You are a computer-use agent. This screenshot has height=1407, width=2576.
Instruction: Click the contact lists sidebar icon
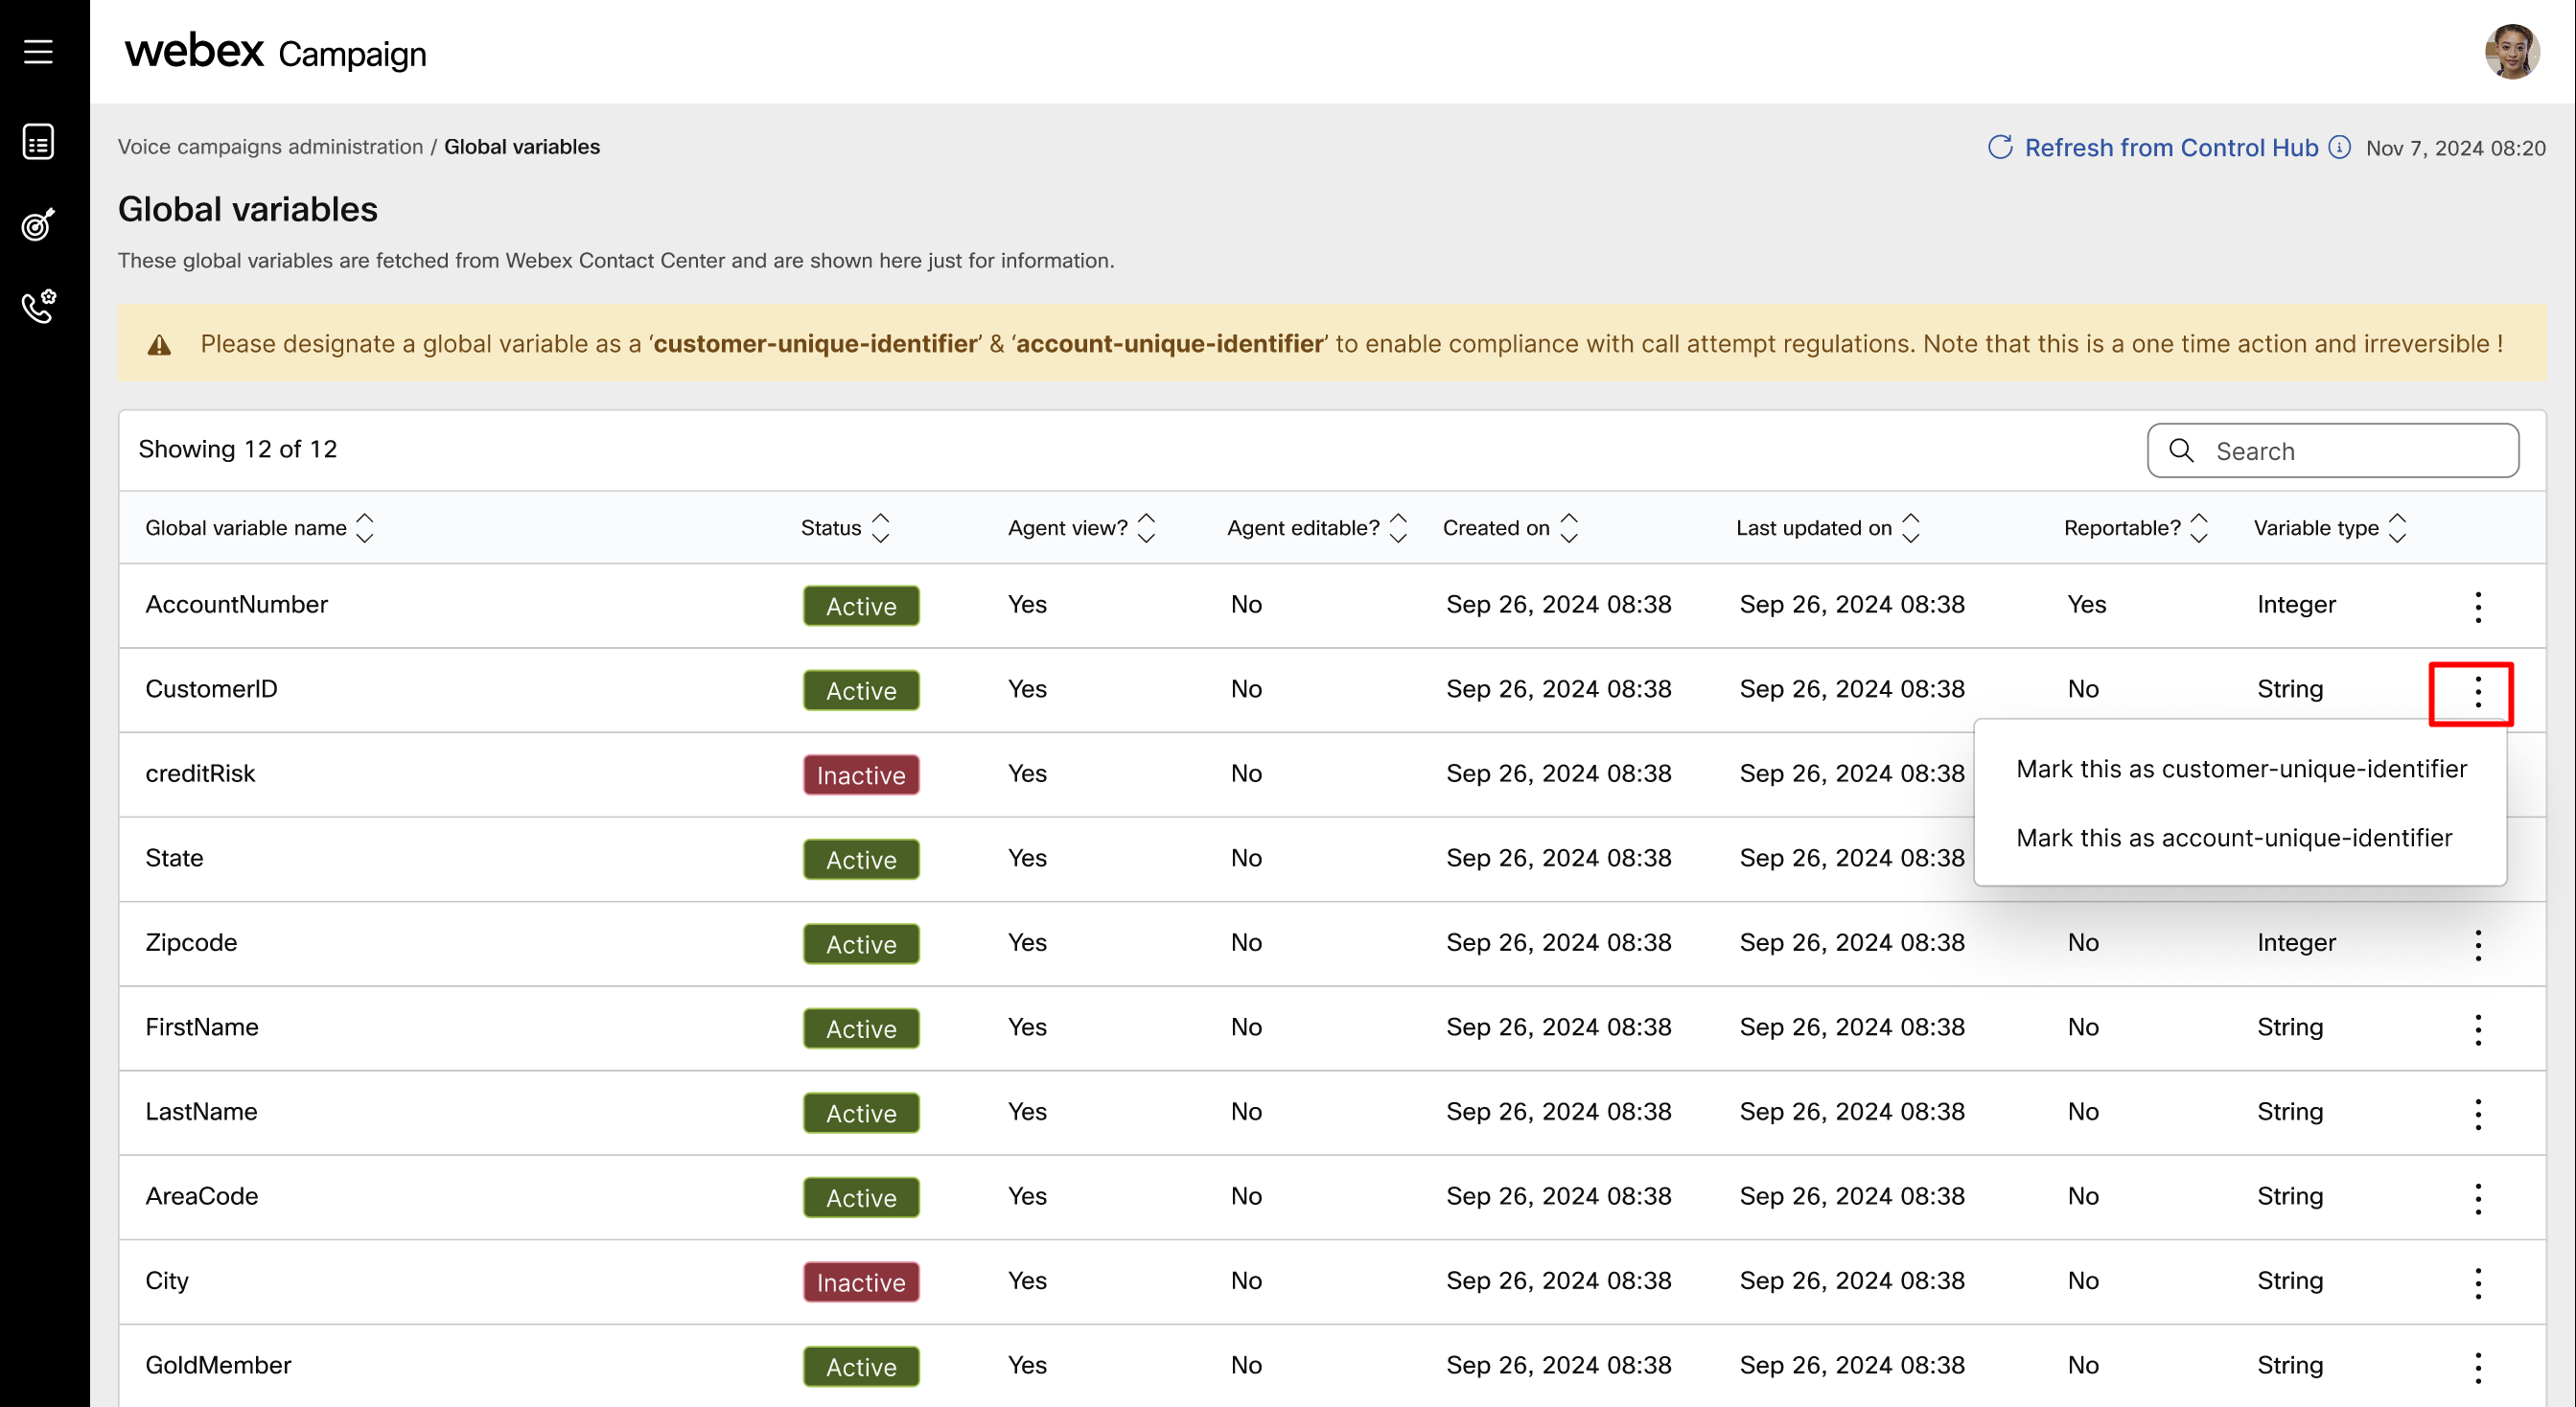pyautogui.click(x=38, y=142)
